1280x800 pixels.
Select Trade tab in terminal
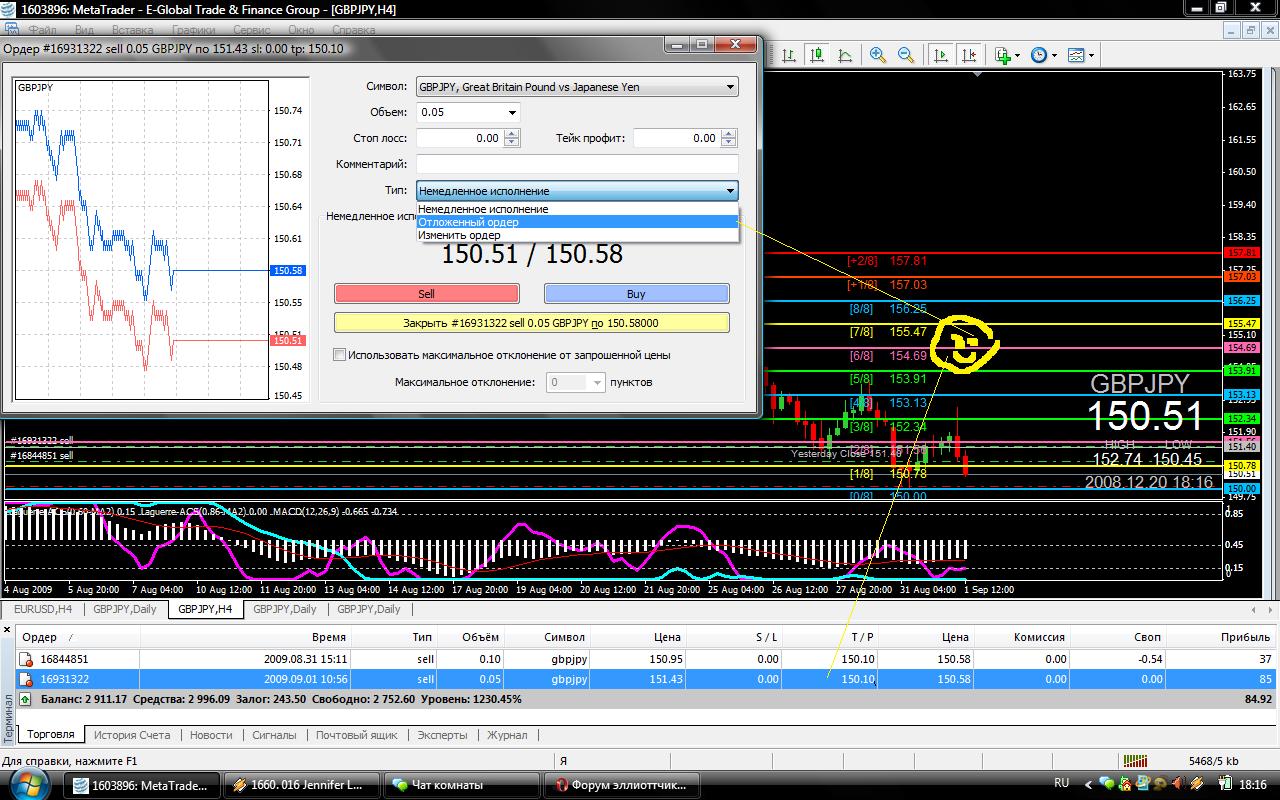tap(51, 734)
